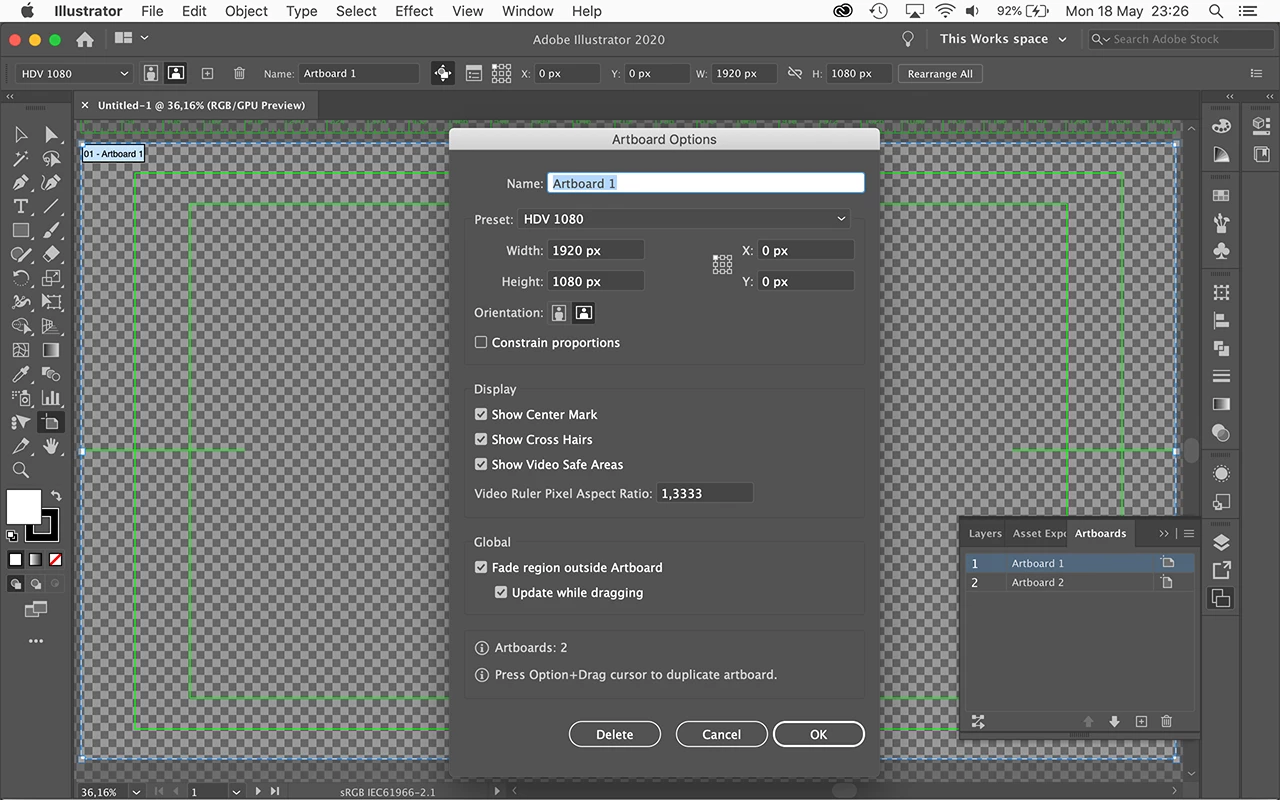
Task: Select the Line Segment tool
Action: click(x=51, y=206)
